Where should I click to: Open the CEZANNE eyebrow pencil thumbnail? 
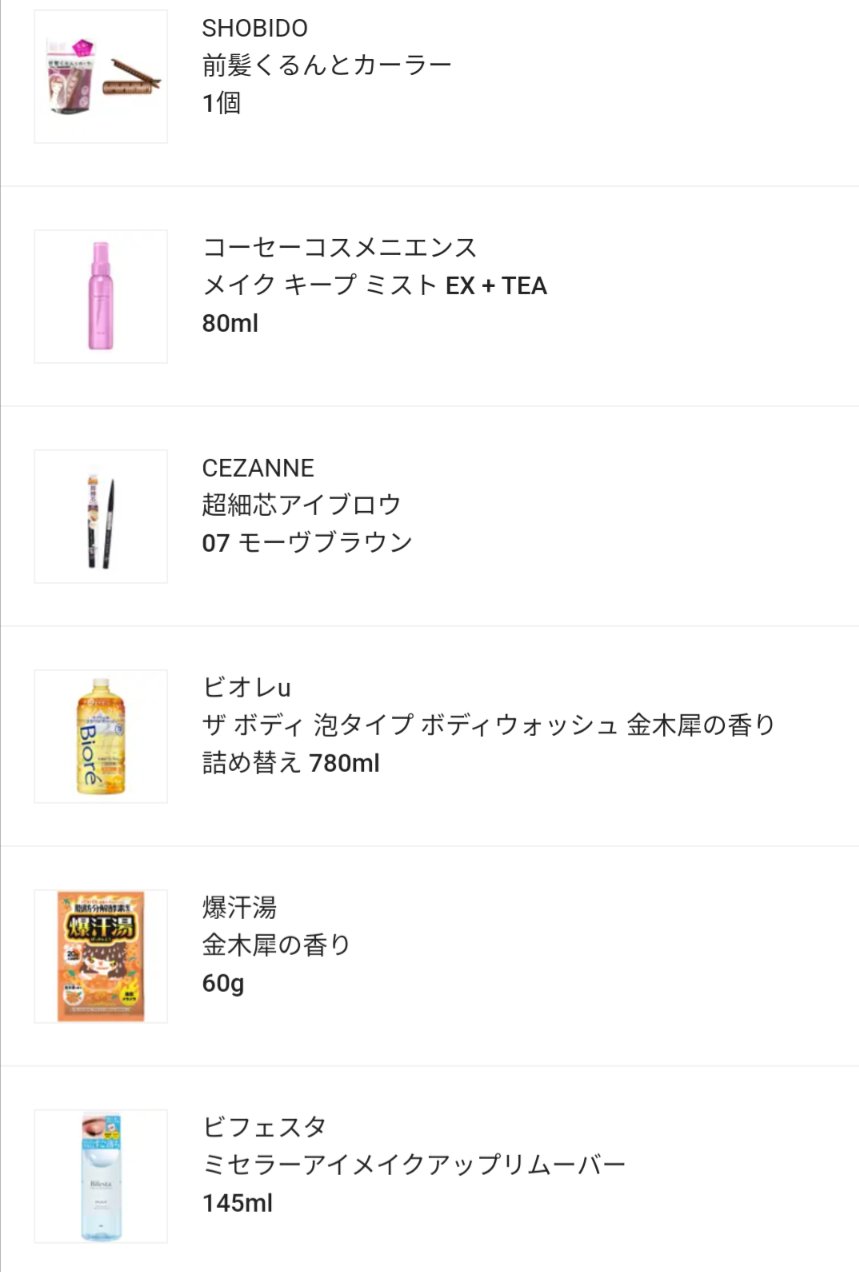coord(100,516)
